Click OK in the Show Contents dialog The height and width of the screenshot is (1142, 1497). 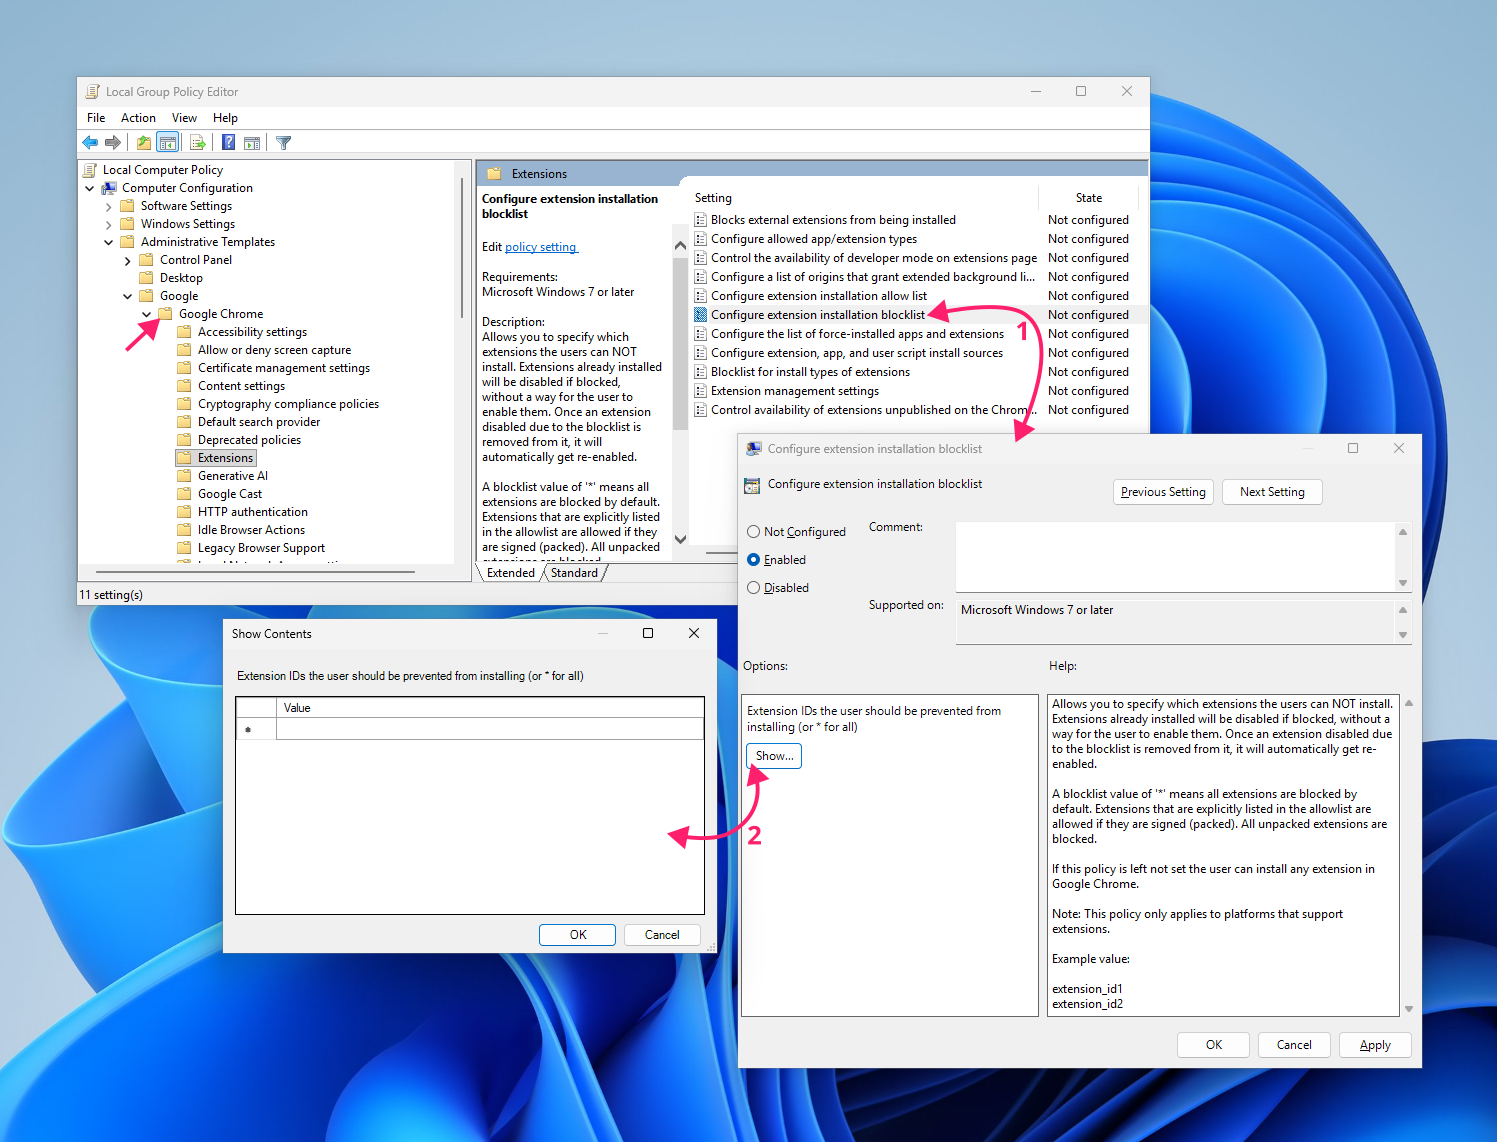click(x=578, y=935)
